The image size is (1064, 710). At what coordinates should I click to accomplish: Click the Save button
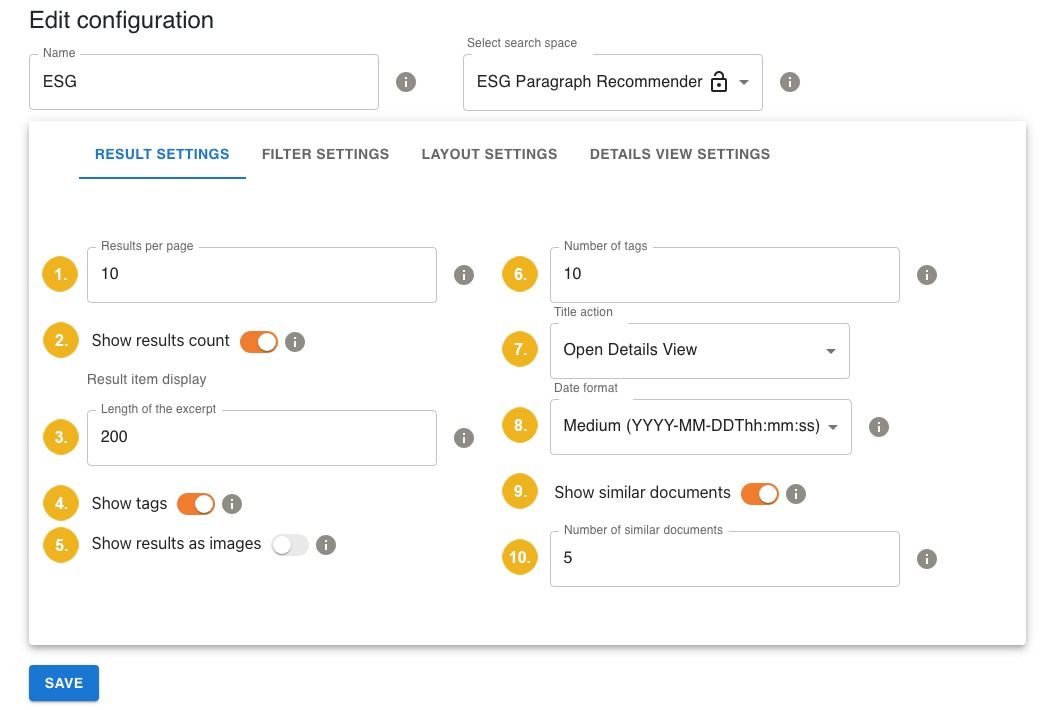[64, 683]
